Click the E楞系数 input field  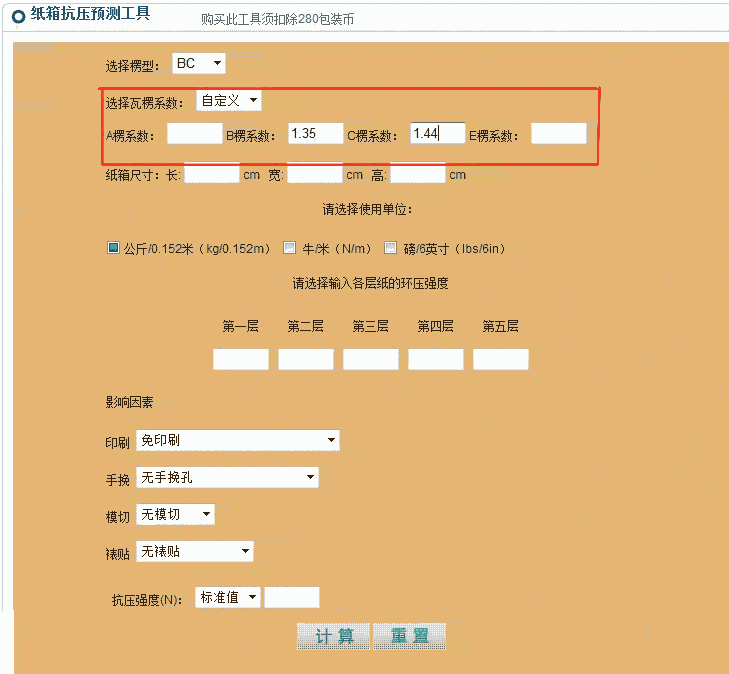[558, 134]
